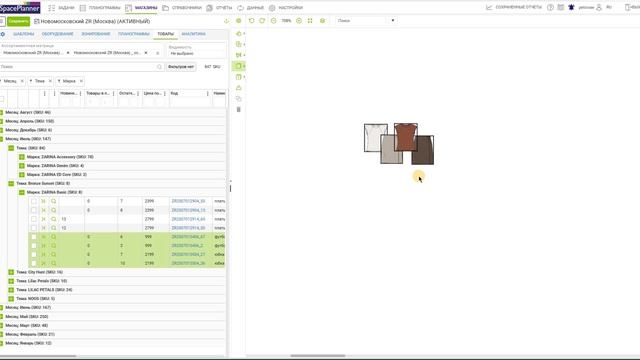Image resolution: width=640 pixels, height=360 pixels.
Task: Remove the Тема grouping chip
Action: click(x=50, y=81)
